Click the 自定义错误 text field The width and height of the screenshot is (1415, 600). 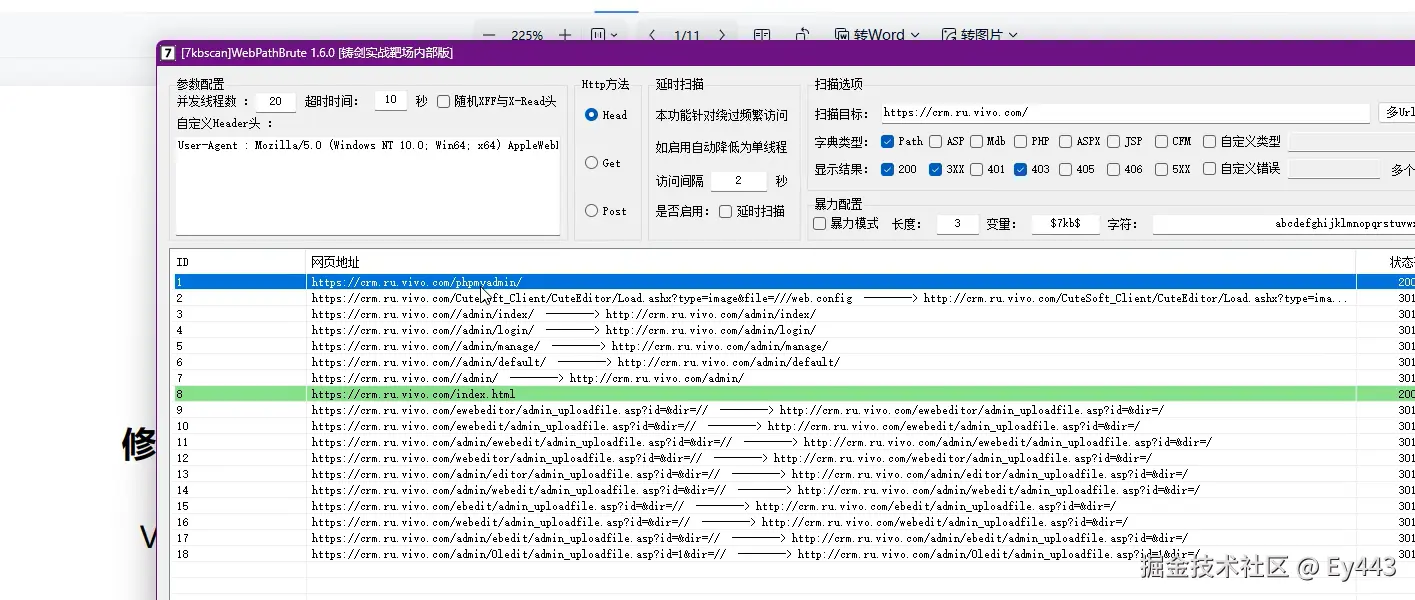[1333, 169]
